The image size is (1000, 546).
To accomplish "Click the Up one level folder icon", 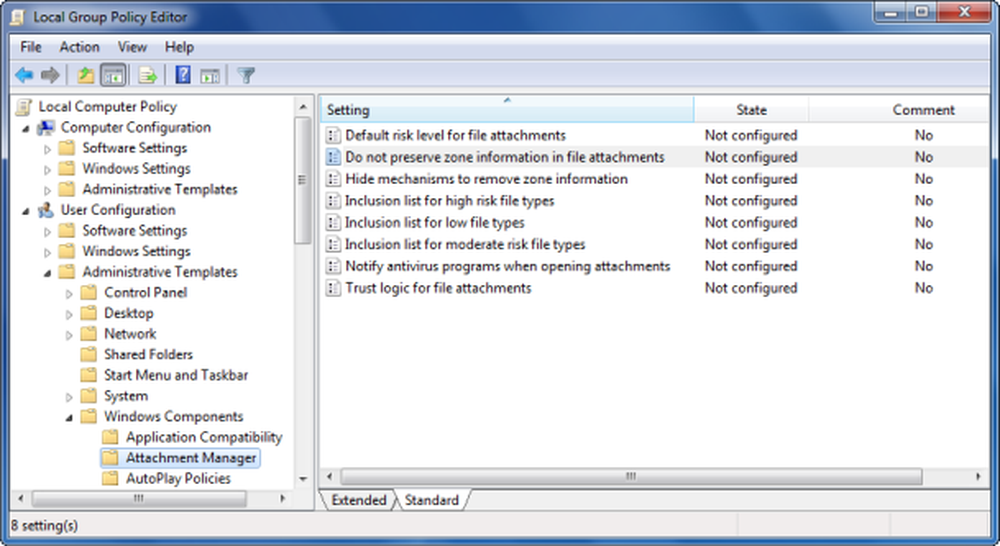I will (x=85, y=75).
